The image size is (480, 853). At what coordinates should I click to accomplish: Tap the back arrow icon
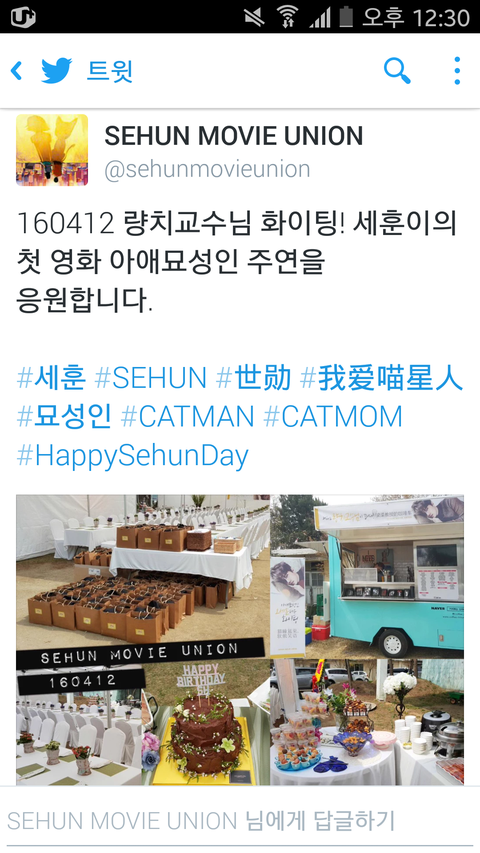click(x=16, y=71)
